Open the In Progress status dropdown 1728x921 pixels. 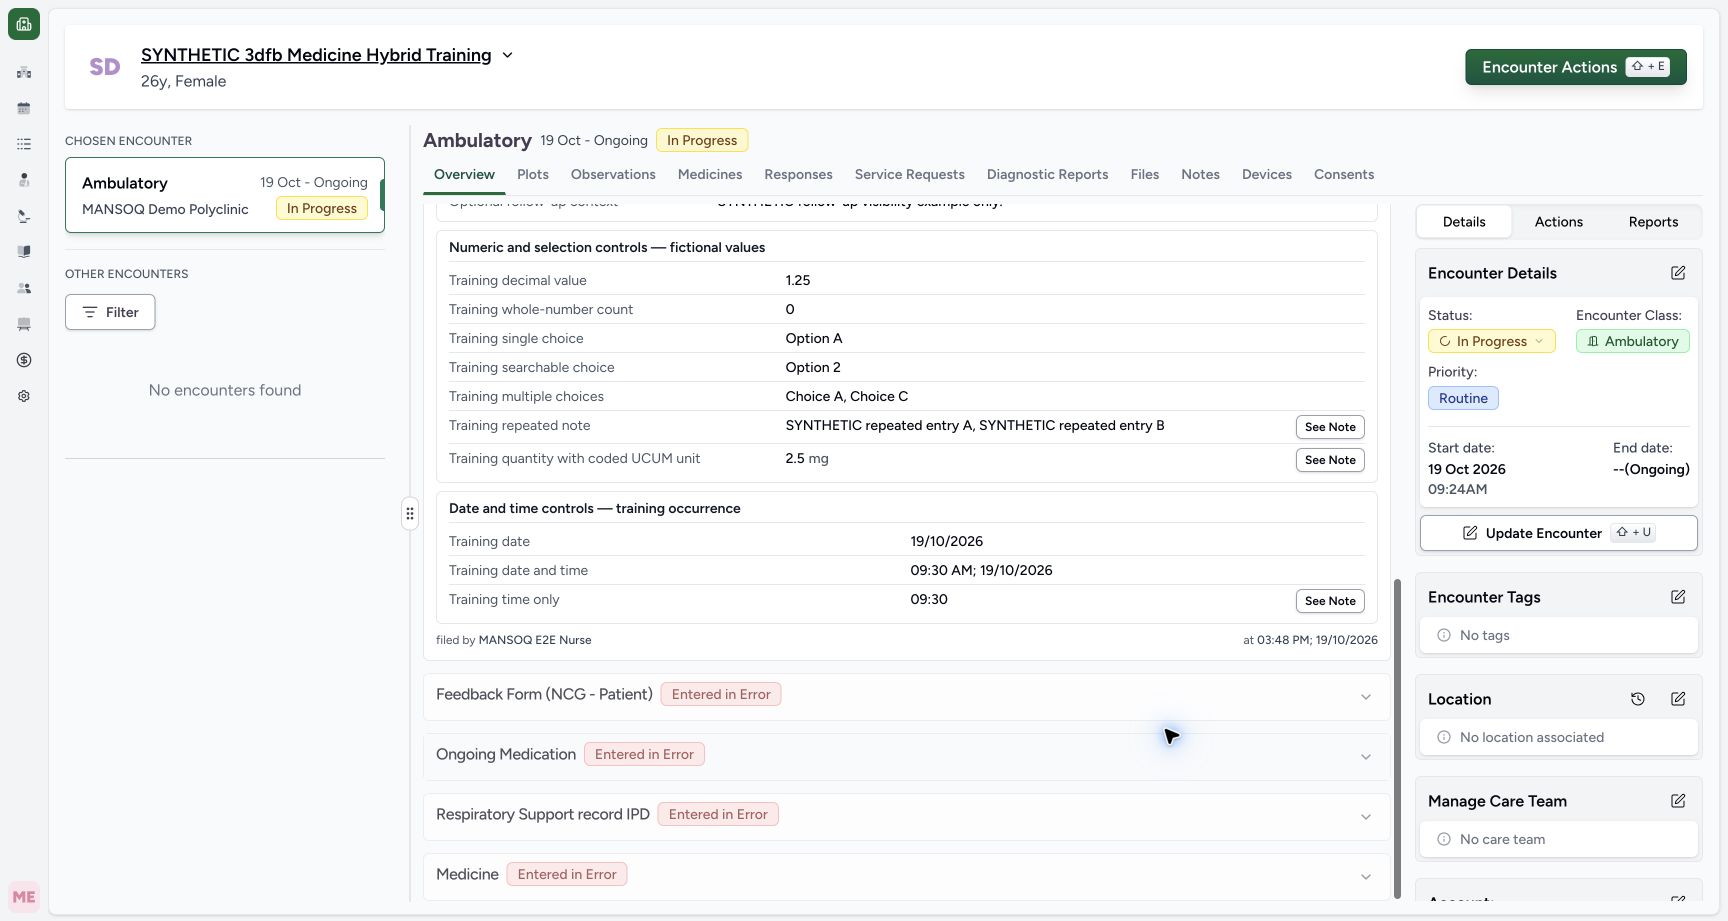(x=1491, y=341)
